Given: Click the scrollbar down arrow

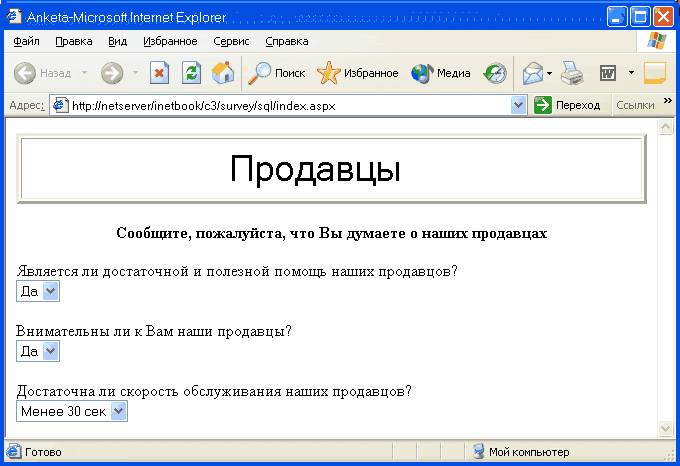Looking at the screenshot, I should tap(665, 428).
